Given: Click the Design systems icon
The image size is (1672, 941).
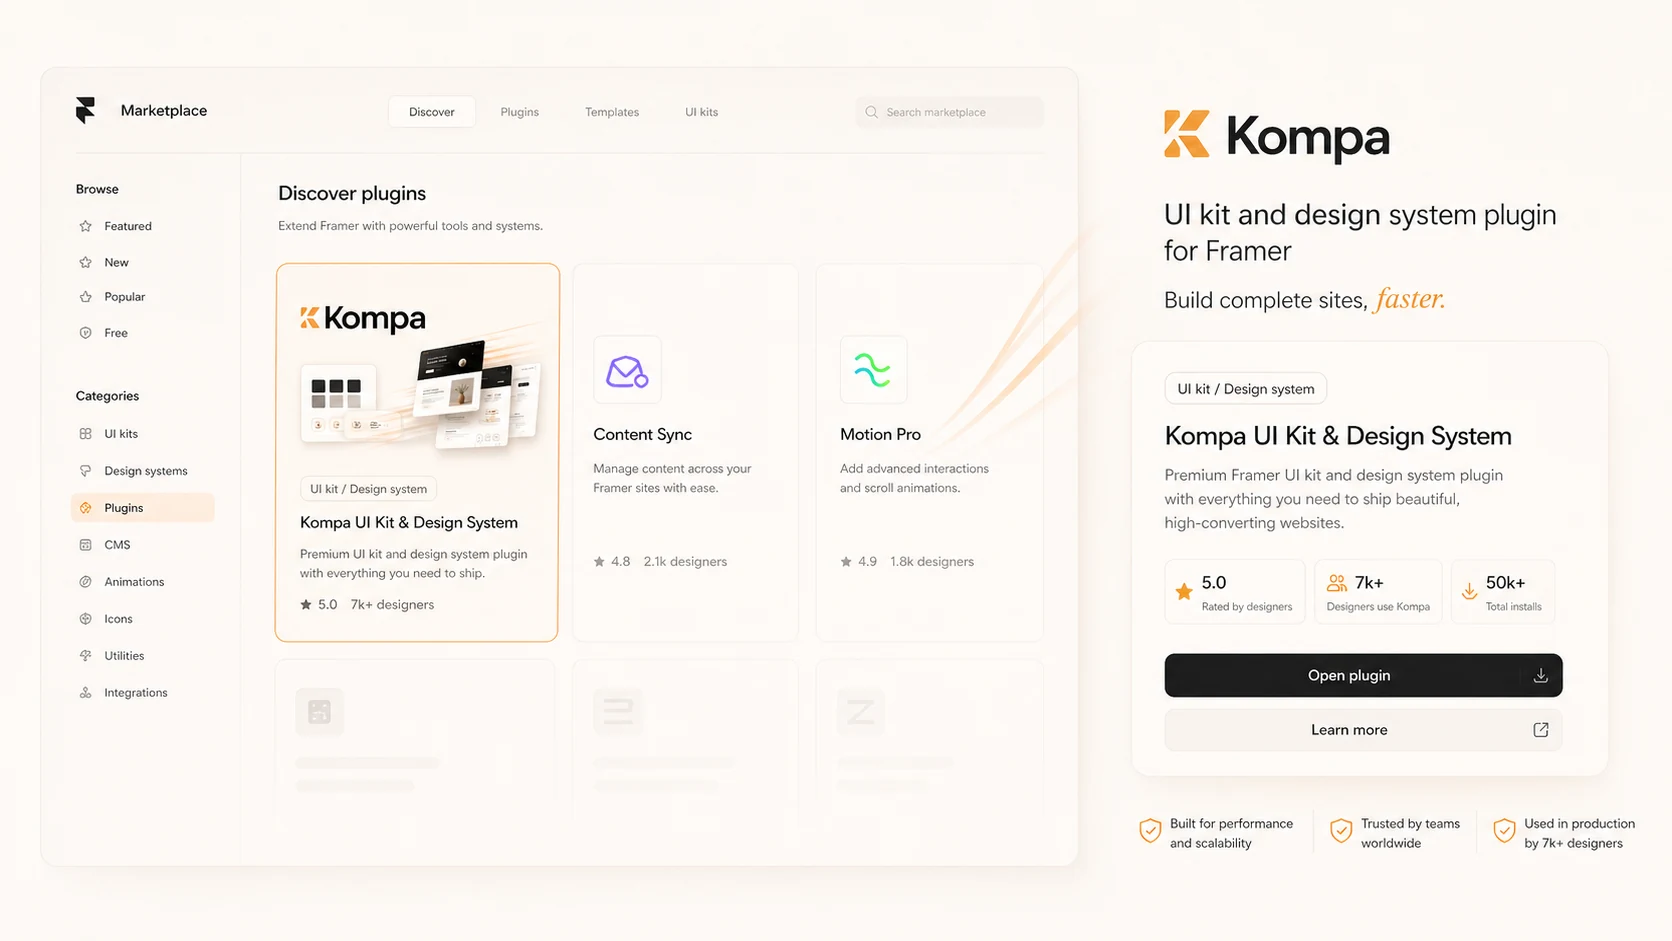Looking at the screenshot, I should (86, 471).
